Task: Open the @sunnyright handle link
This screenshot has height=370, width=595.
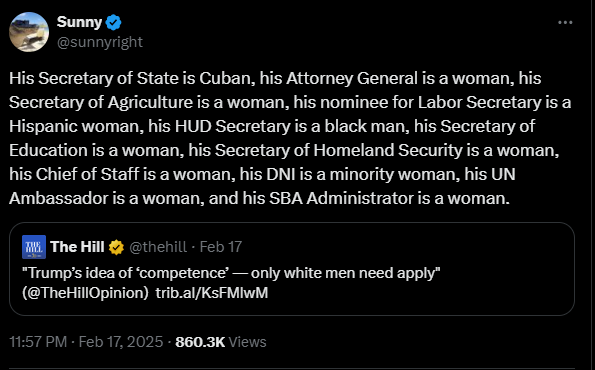Action: click(x=100, y=42)
